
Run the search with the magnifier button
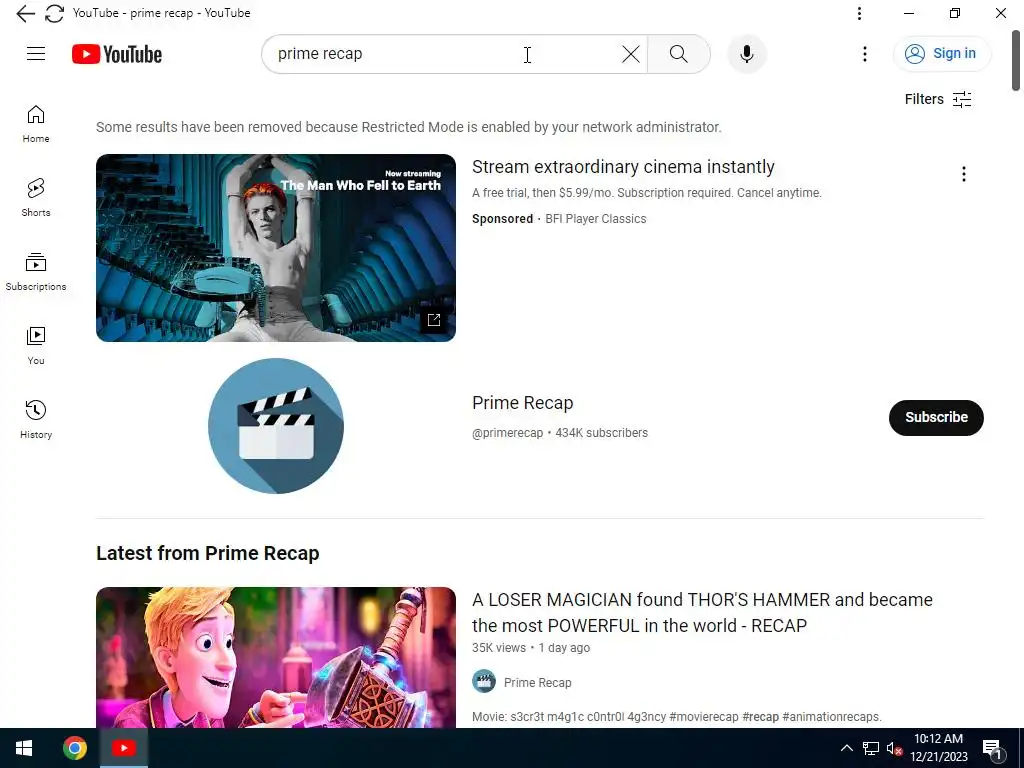click(x=679, y=54)
